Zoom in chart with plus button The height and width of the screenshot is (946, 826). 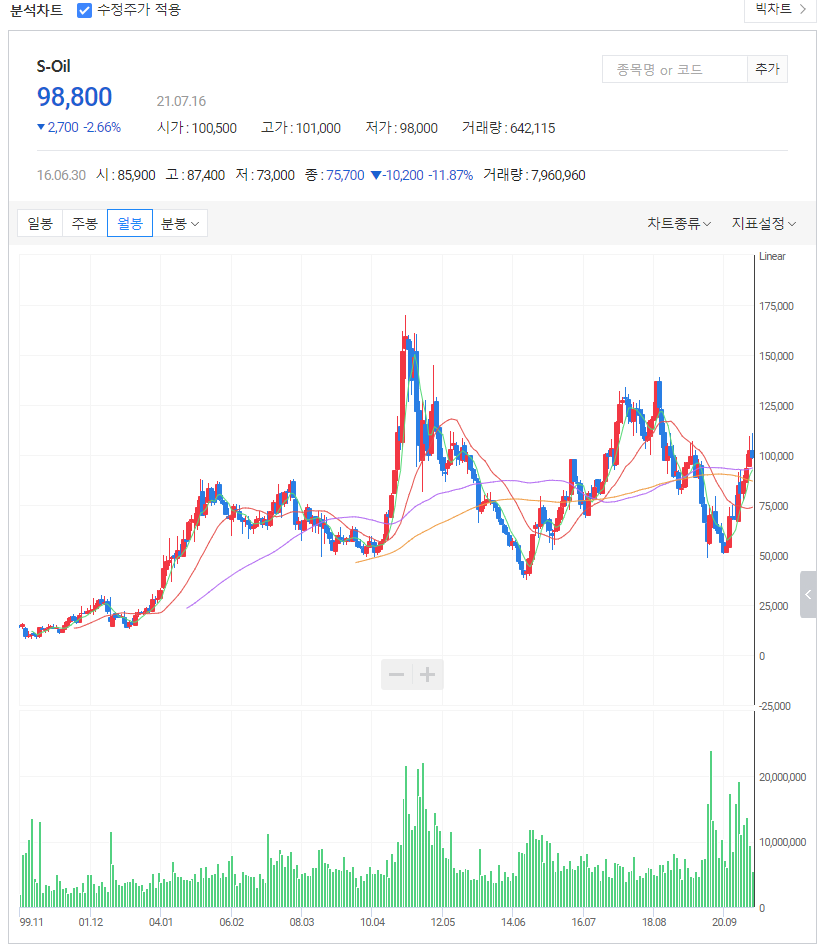coord(428,675)
